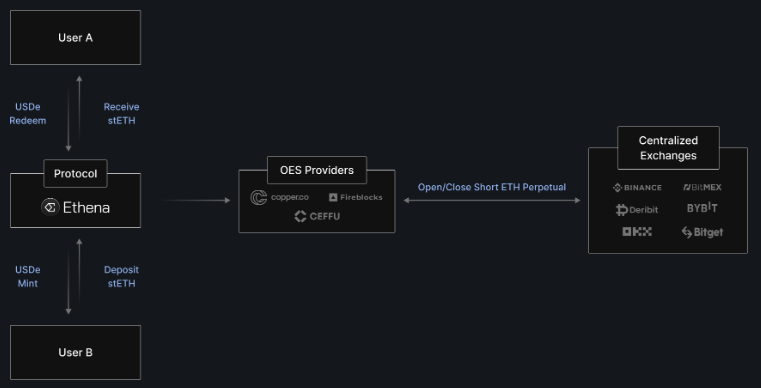Click the USDe Mint label
The width and height of the screenshot is (761, 388).
[x=28, y=276]
